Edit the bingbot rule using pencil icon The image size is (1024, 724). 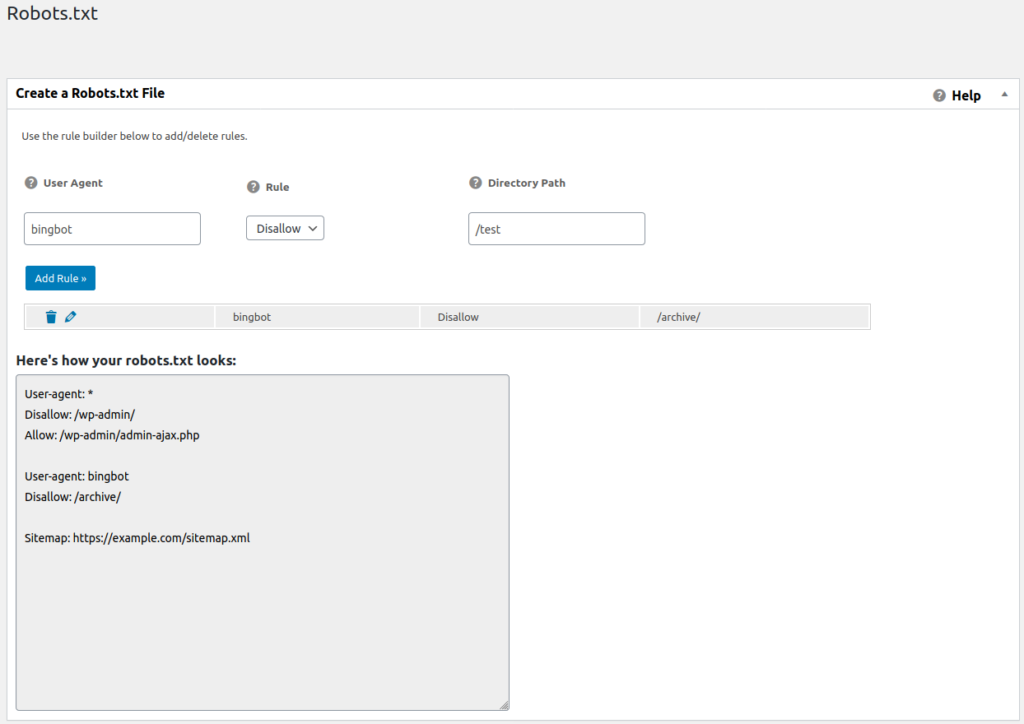pos(70,317)
